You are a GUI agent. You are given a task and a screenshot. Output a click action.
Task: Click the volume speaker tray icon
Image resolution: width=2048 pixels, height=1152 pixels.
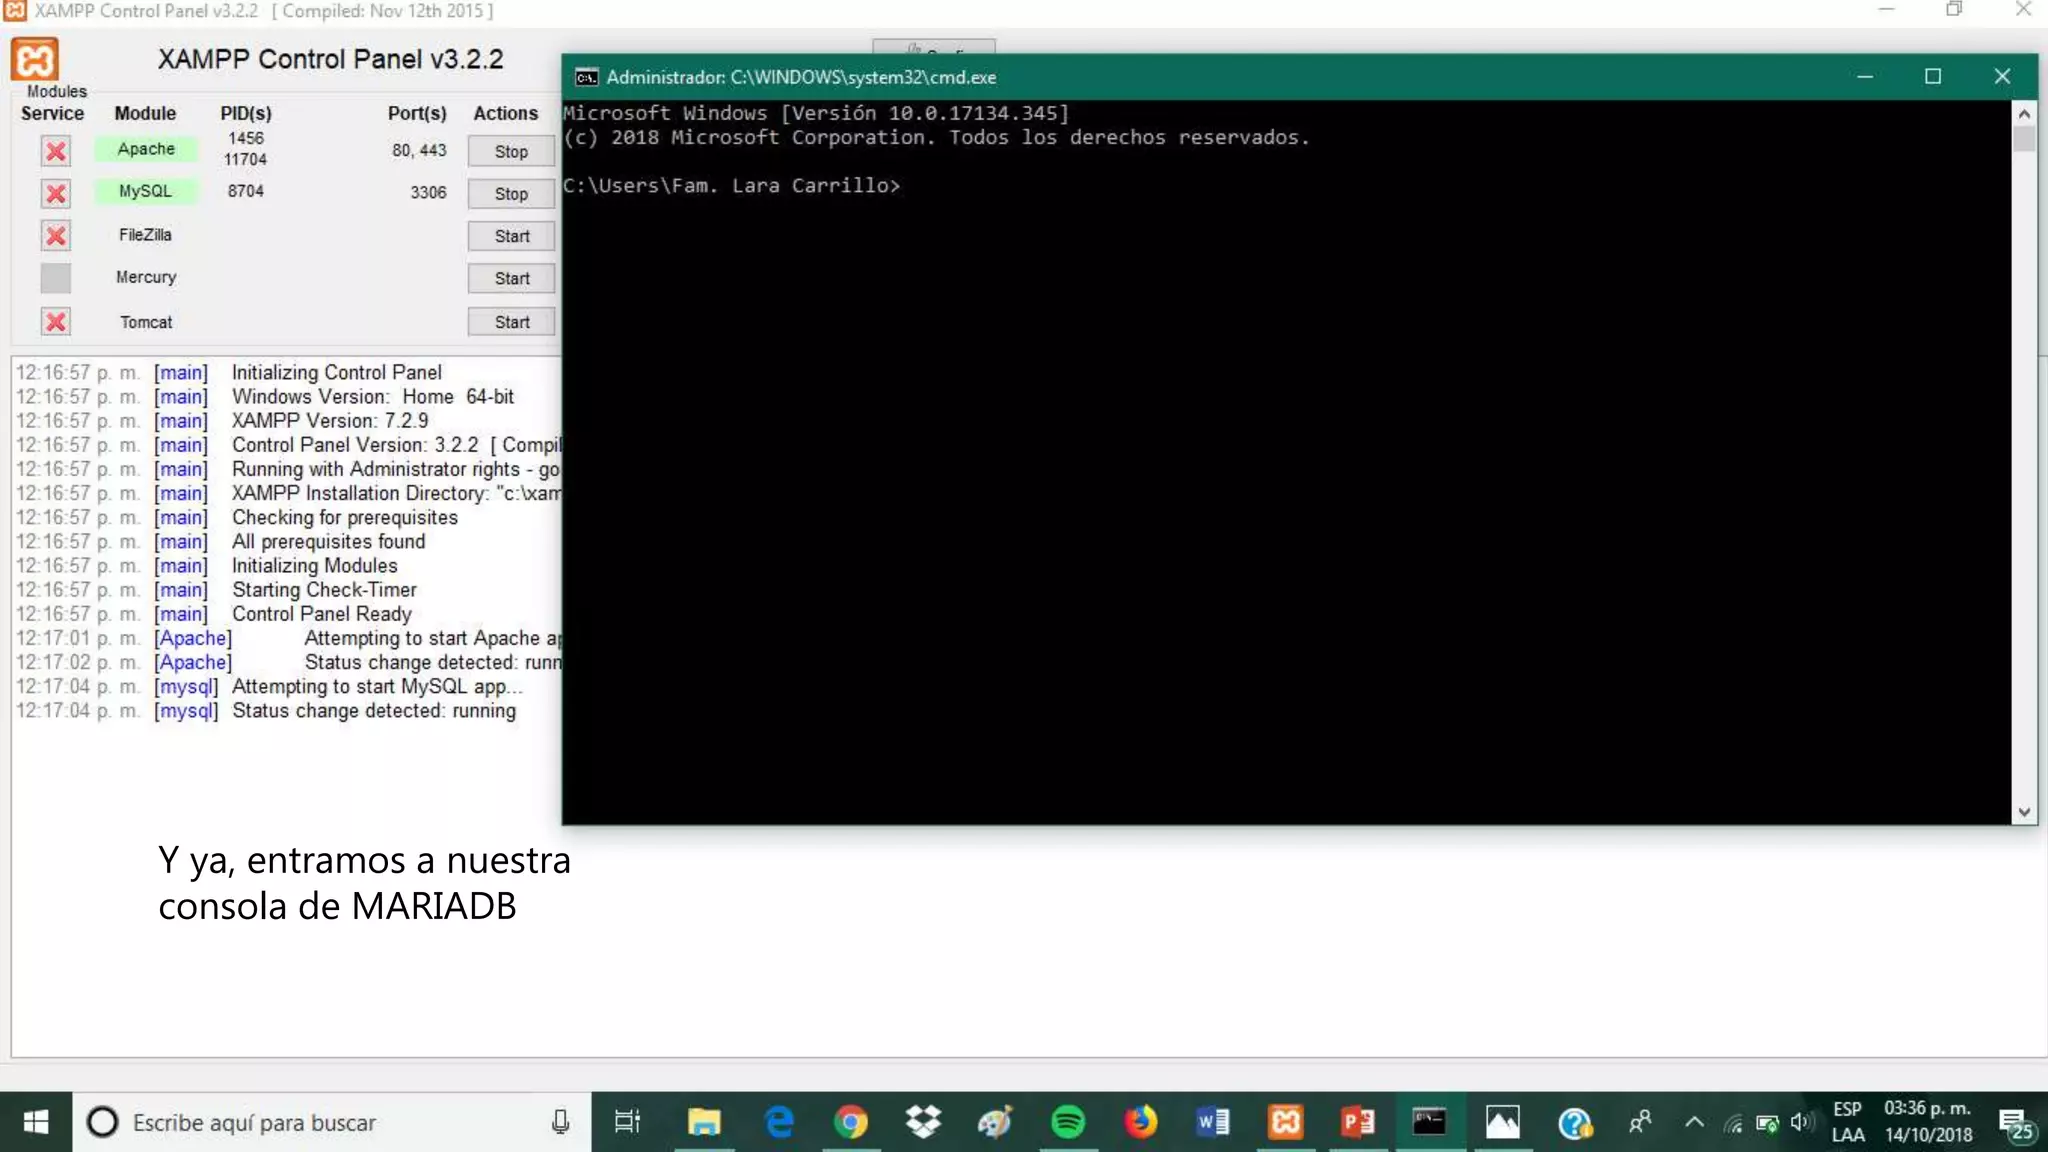tap(1802, 1122)
